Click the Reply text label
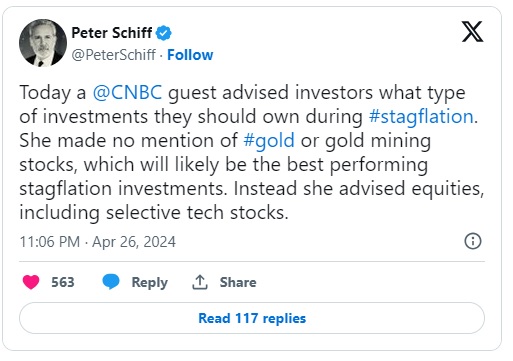 click(x=150, y=282)
